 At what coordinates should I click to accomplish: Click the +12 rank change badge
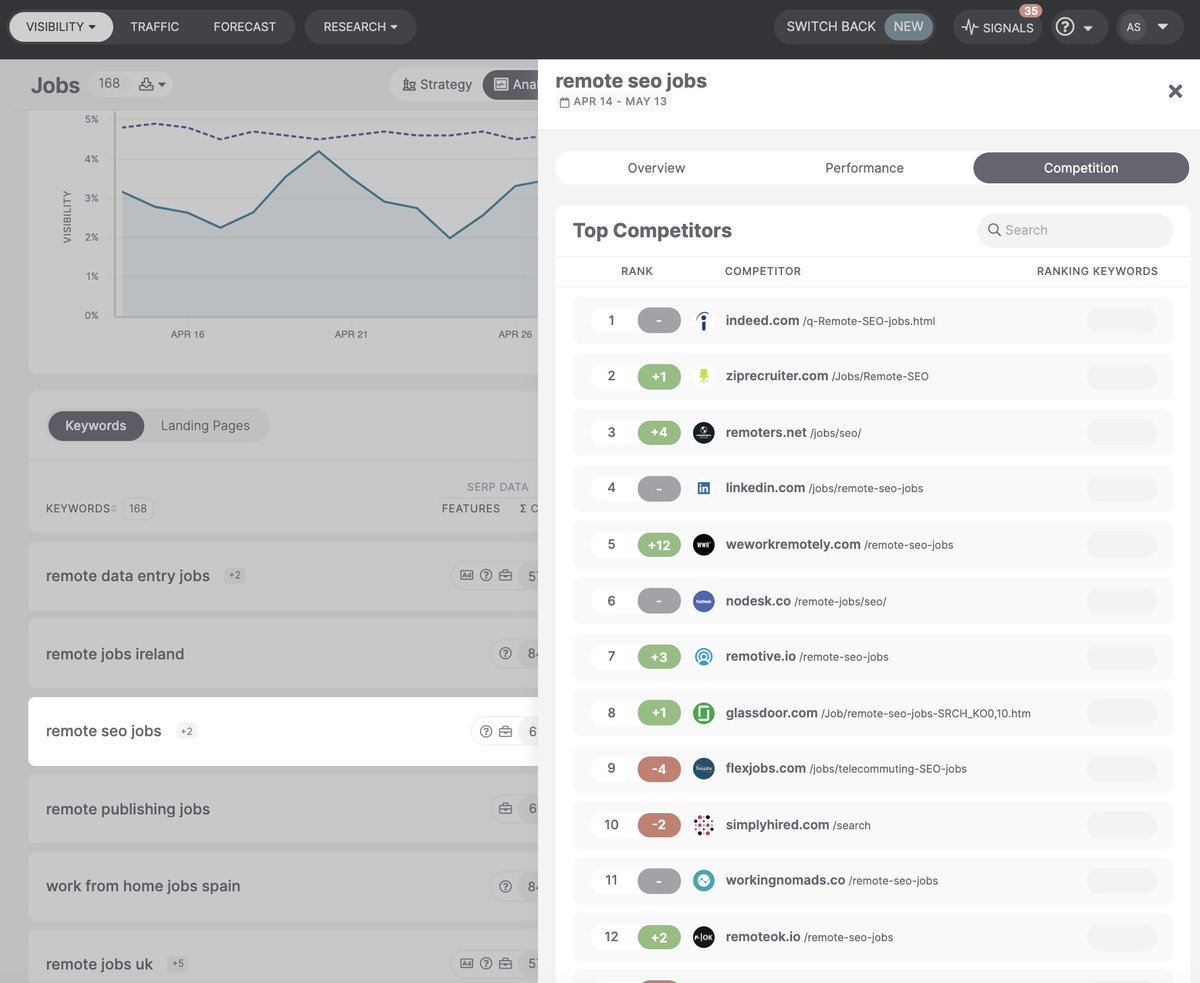(x=659, y=545)
